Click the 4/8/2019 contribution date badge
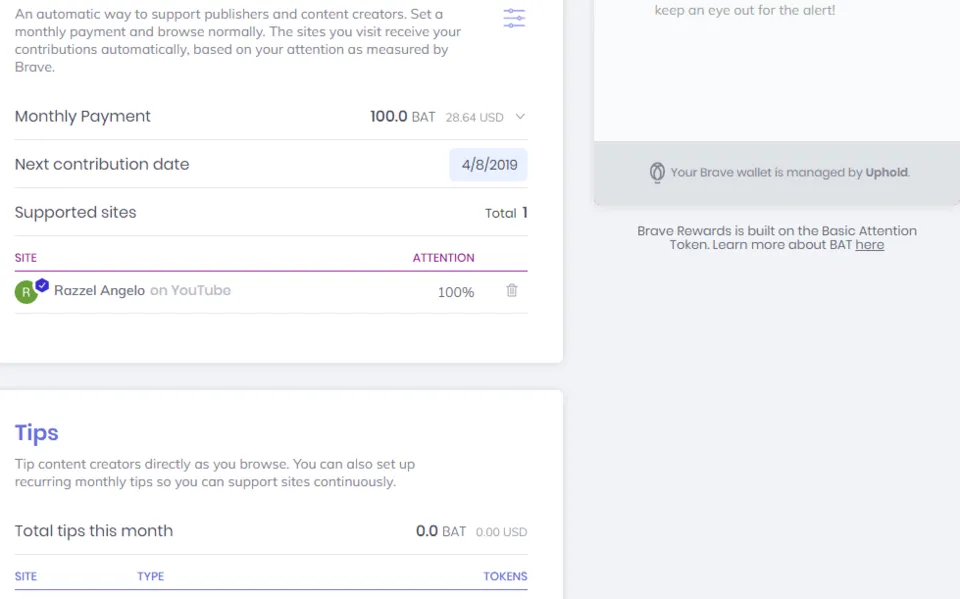960x599 pixels. (x=489, y=165)
